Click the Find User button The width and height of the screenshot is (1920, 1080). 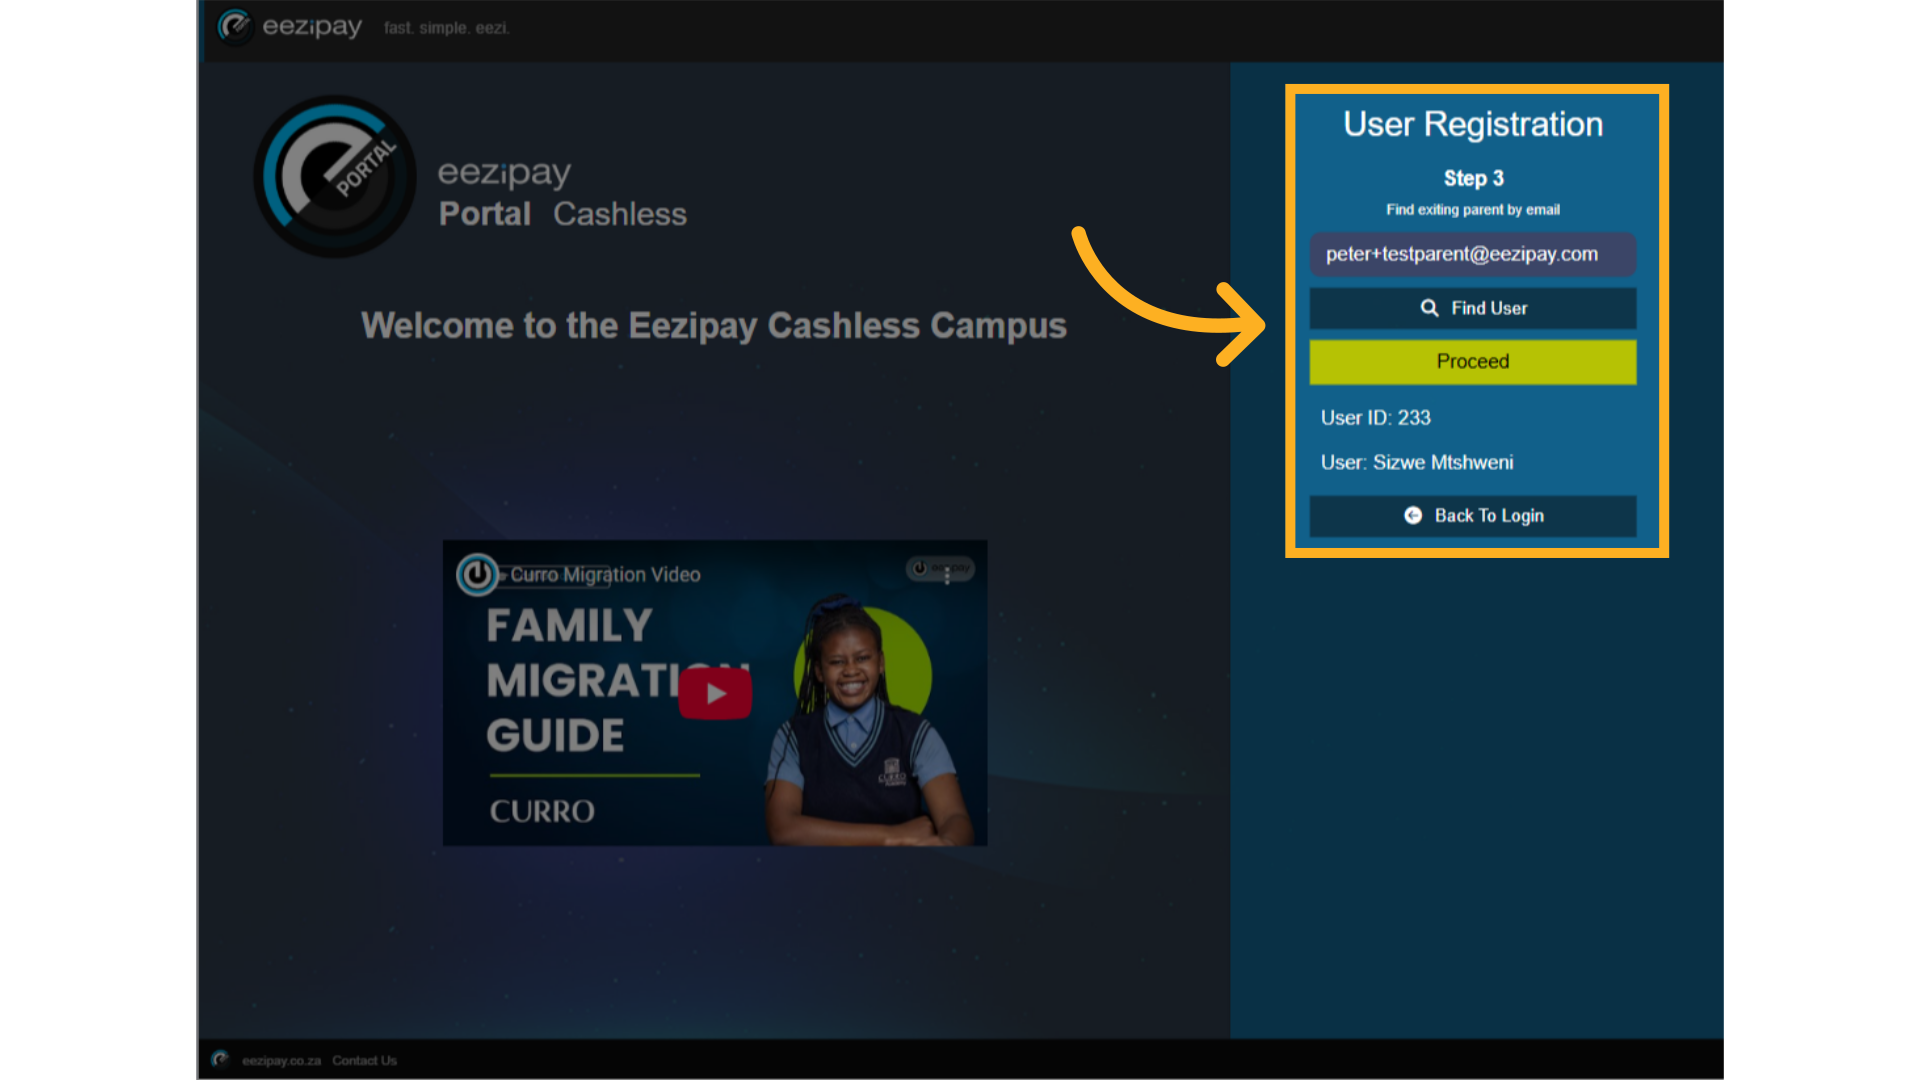[x=1472, y=308]
